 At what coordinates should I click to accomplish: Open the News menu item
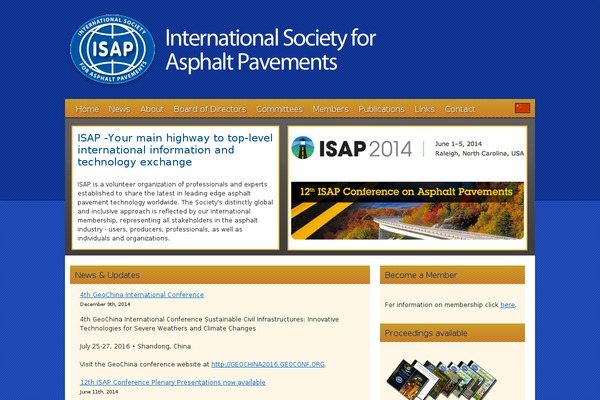point(119,109)
